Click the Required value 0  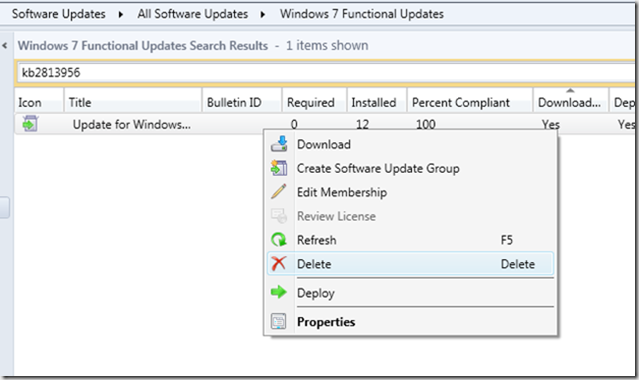click(294, 124)
